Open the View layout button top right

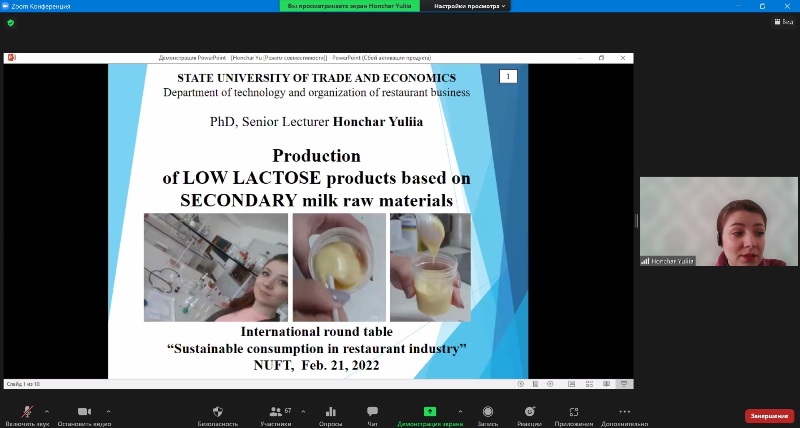[x=784, y=22]
